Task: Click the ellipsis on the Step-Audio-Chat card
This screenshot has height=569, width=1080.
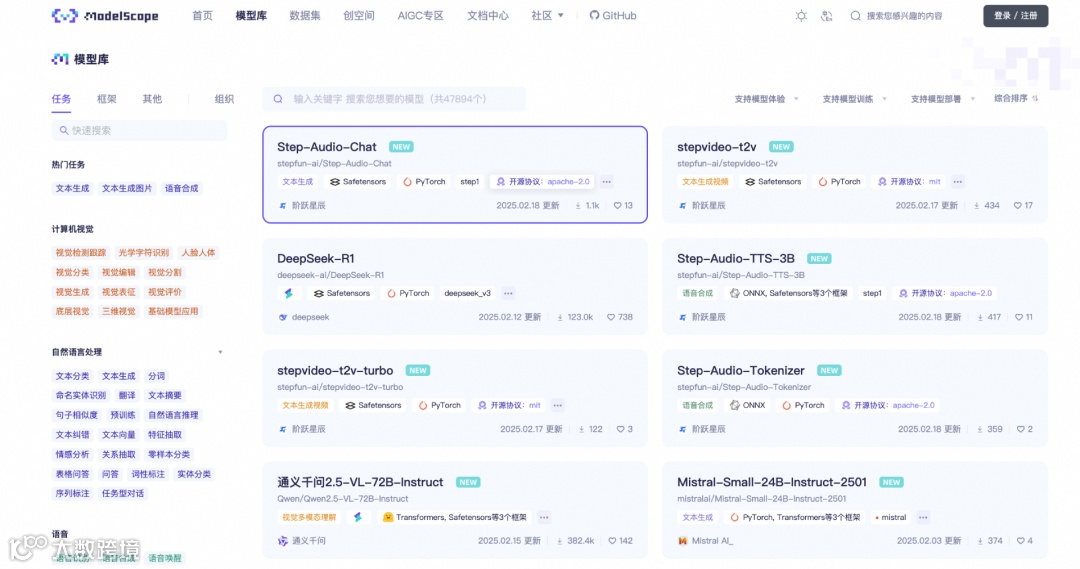Action: [606, 182]
